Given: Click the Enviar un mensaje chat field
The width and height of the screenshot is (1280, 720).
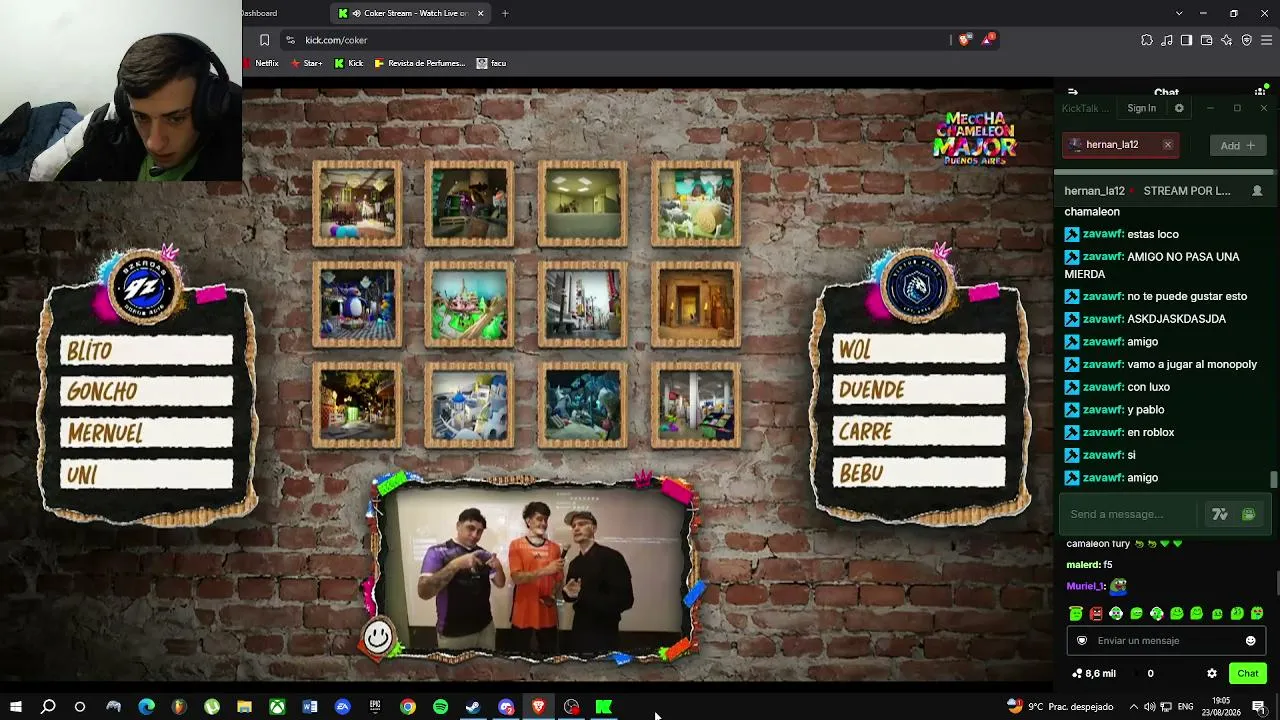Looking at the screenshot, I should tap(1165, 641).
